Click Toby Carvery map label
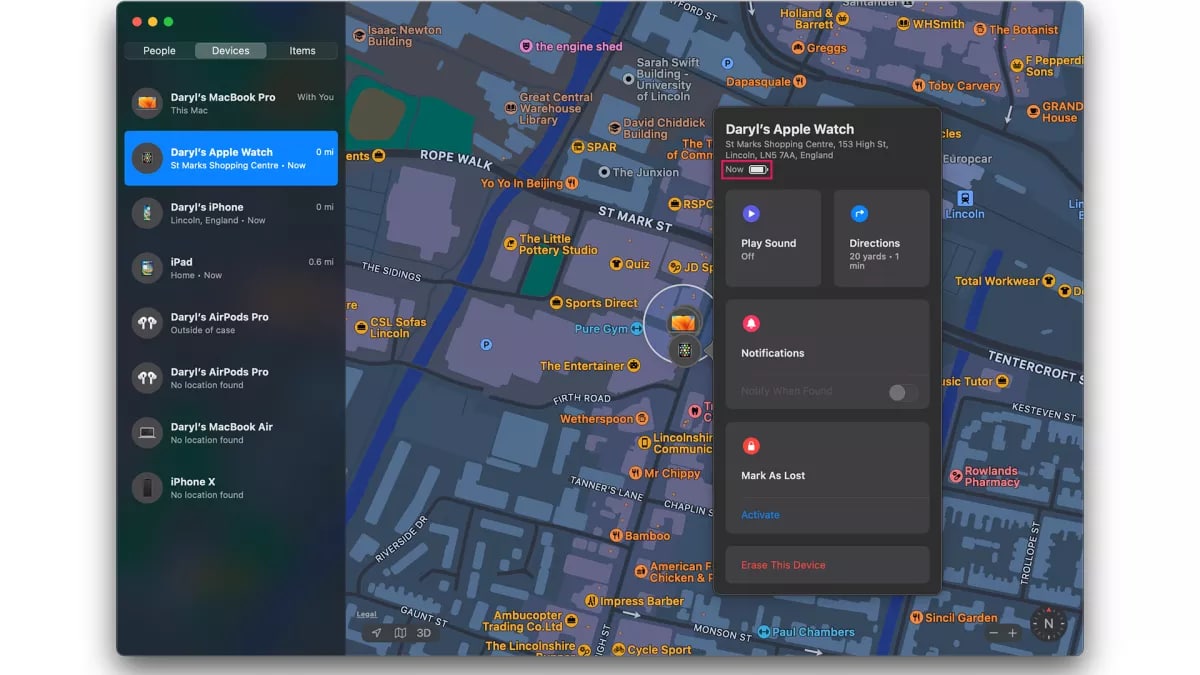This screenshot has height=675, width=1200. click(x=964, y=86)
